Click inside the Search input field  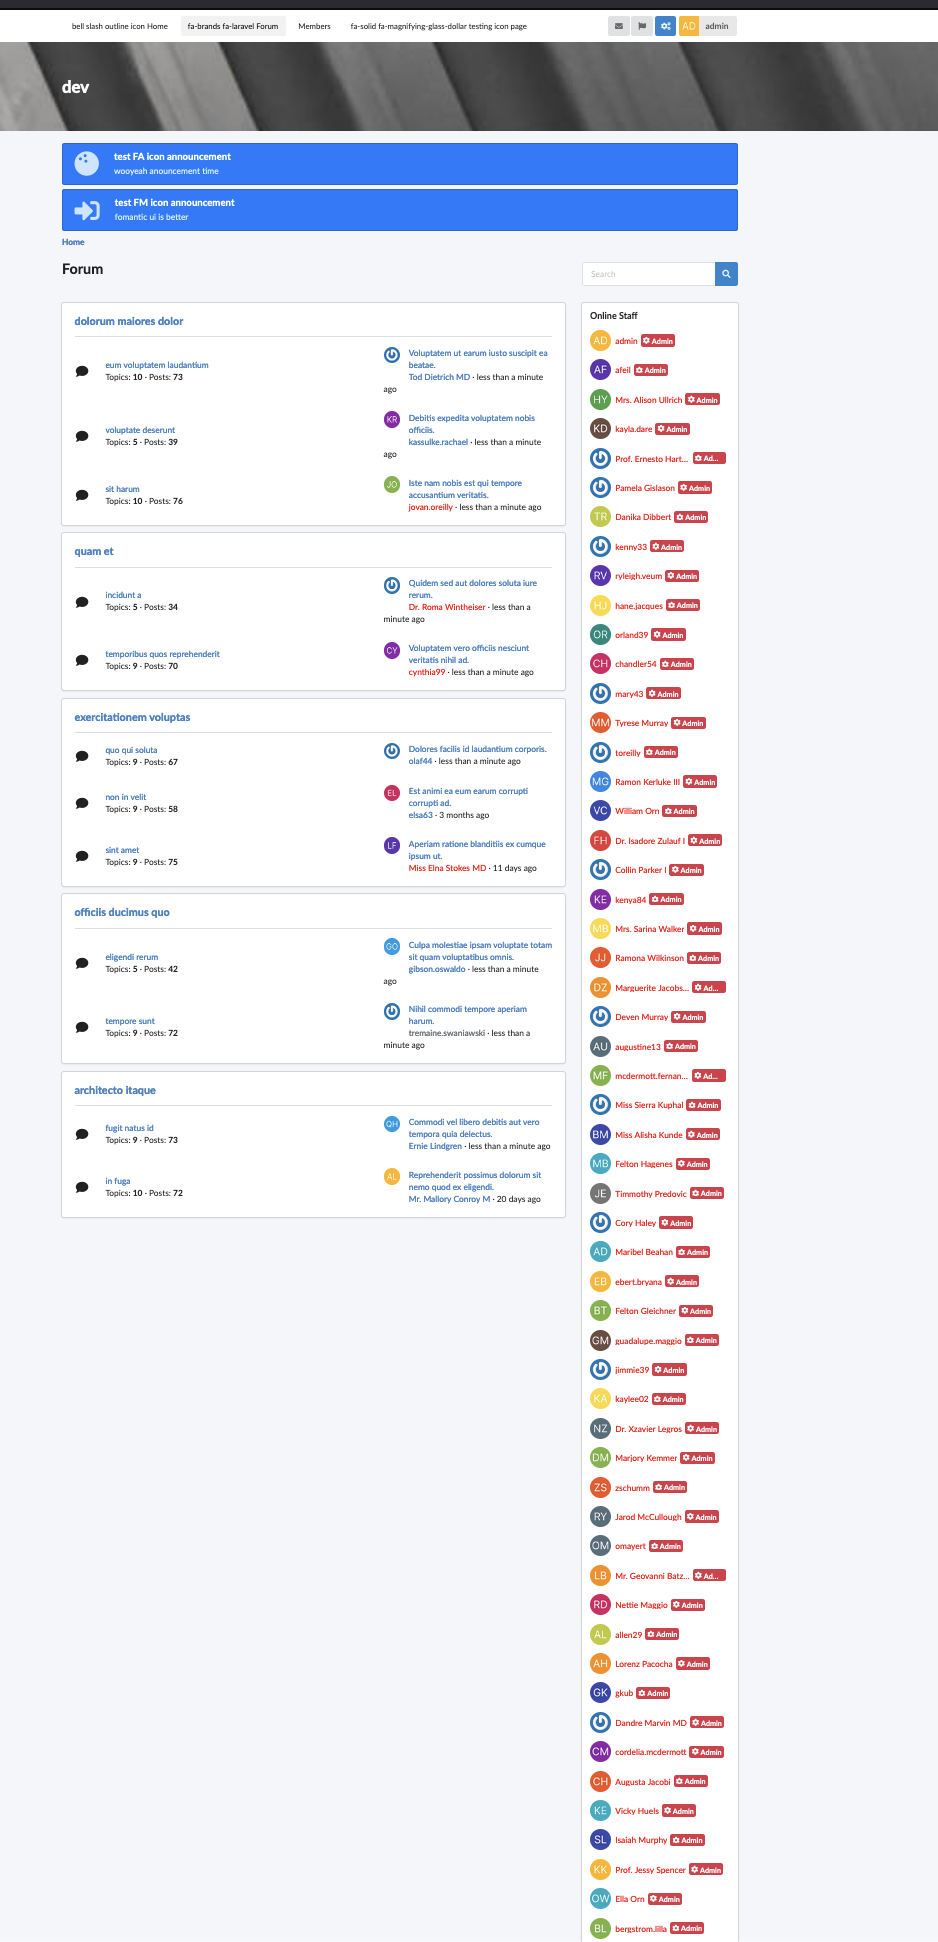tap(648, 273)
